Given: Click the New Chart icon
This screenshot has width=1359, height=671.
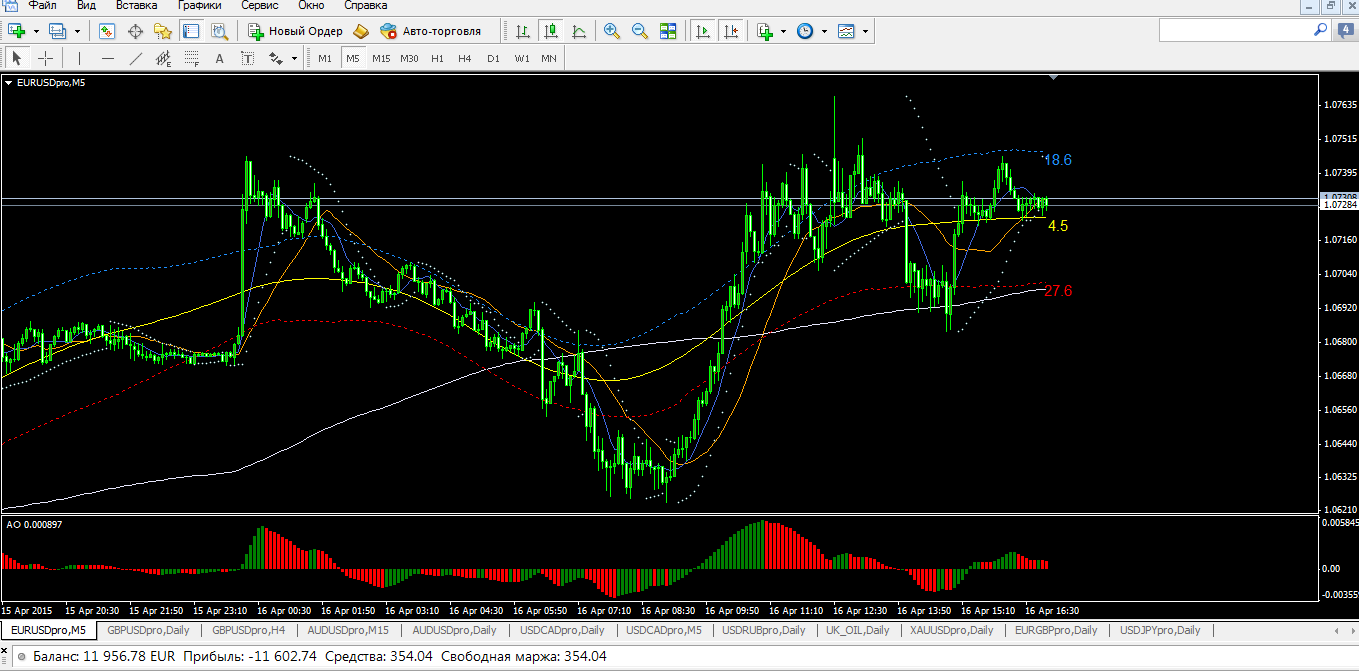Looking at the screenshot, I should (x=17, y=31).
